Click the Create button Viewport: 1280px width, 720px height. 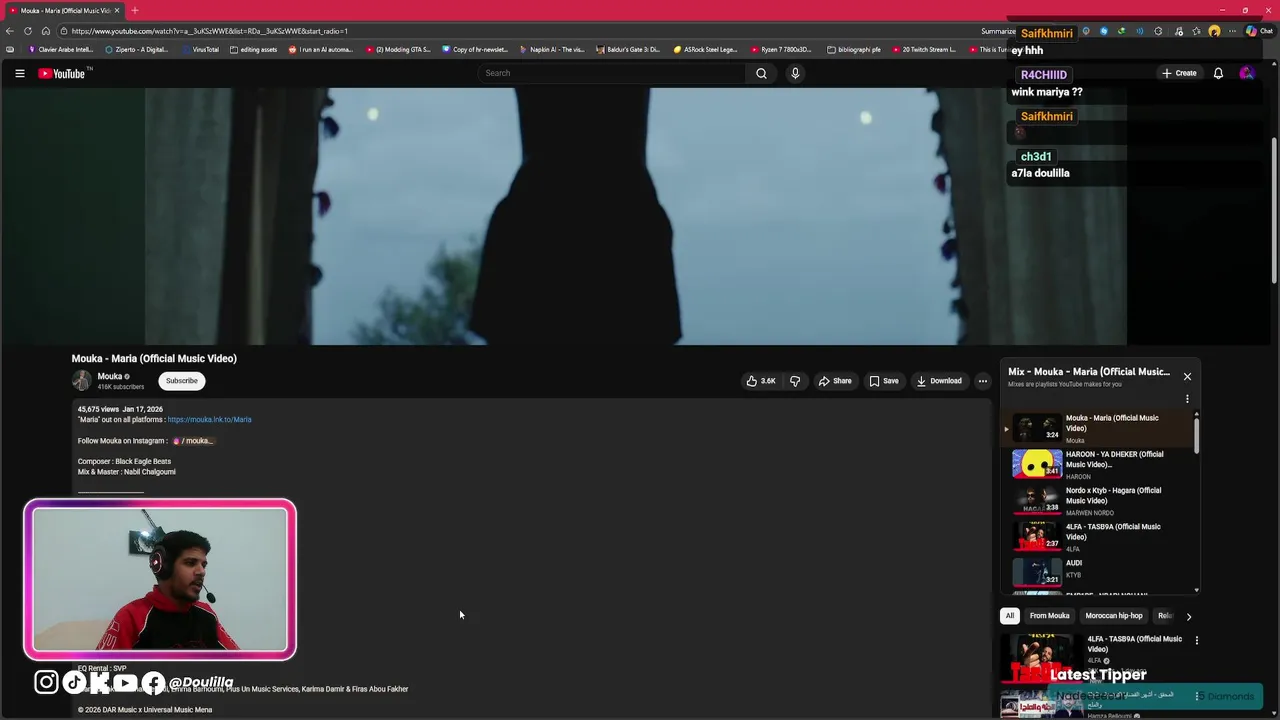click(1179, 73)
